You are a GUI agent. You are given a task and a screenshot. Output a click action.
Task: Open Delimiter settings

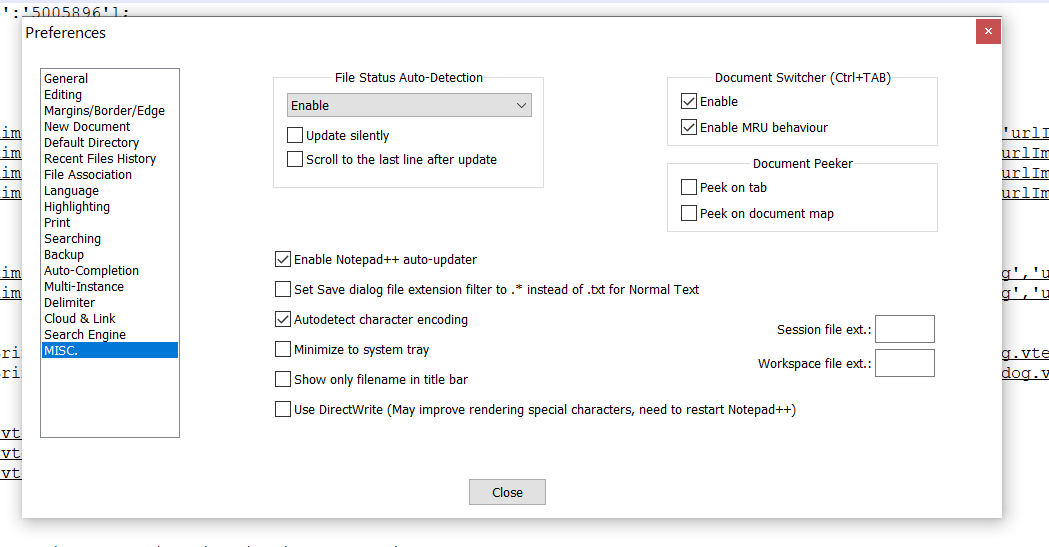point(110,303)
